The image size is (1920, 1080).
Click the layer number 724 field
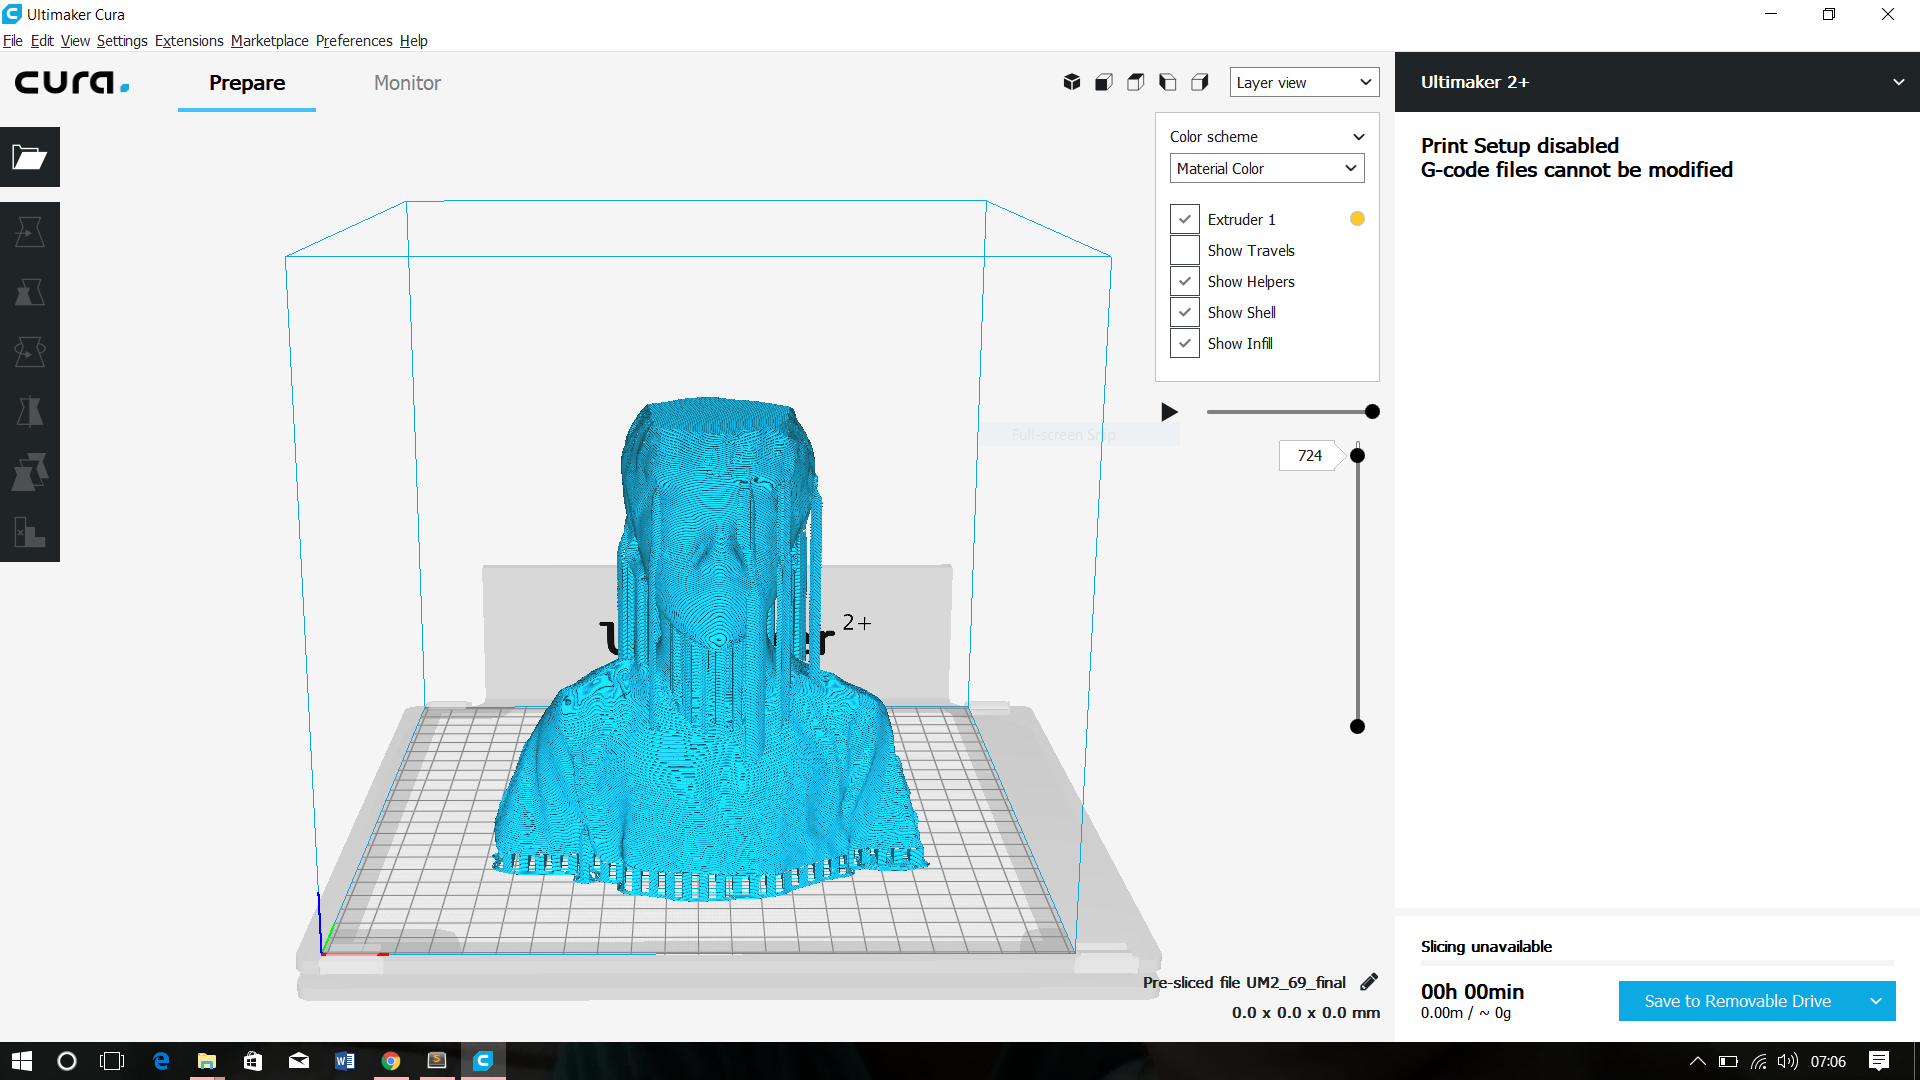pyautogui.click(x=1309, y=455)
